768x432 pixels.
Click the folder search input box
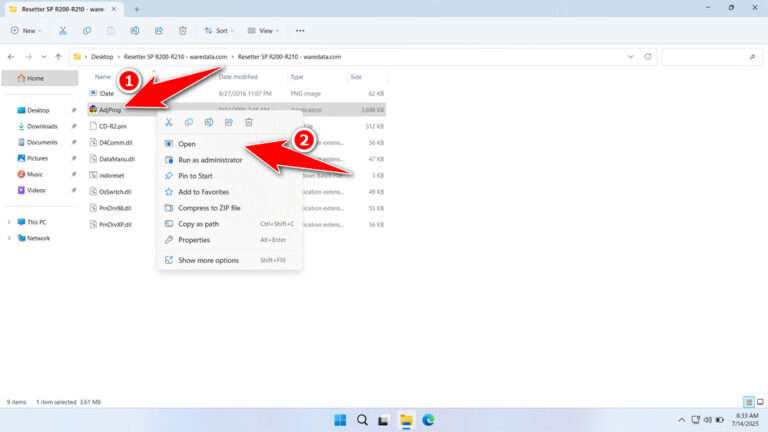pos(708,57)
